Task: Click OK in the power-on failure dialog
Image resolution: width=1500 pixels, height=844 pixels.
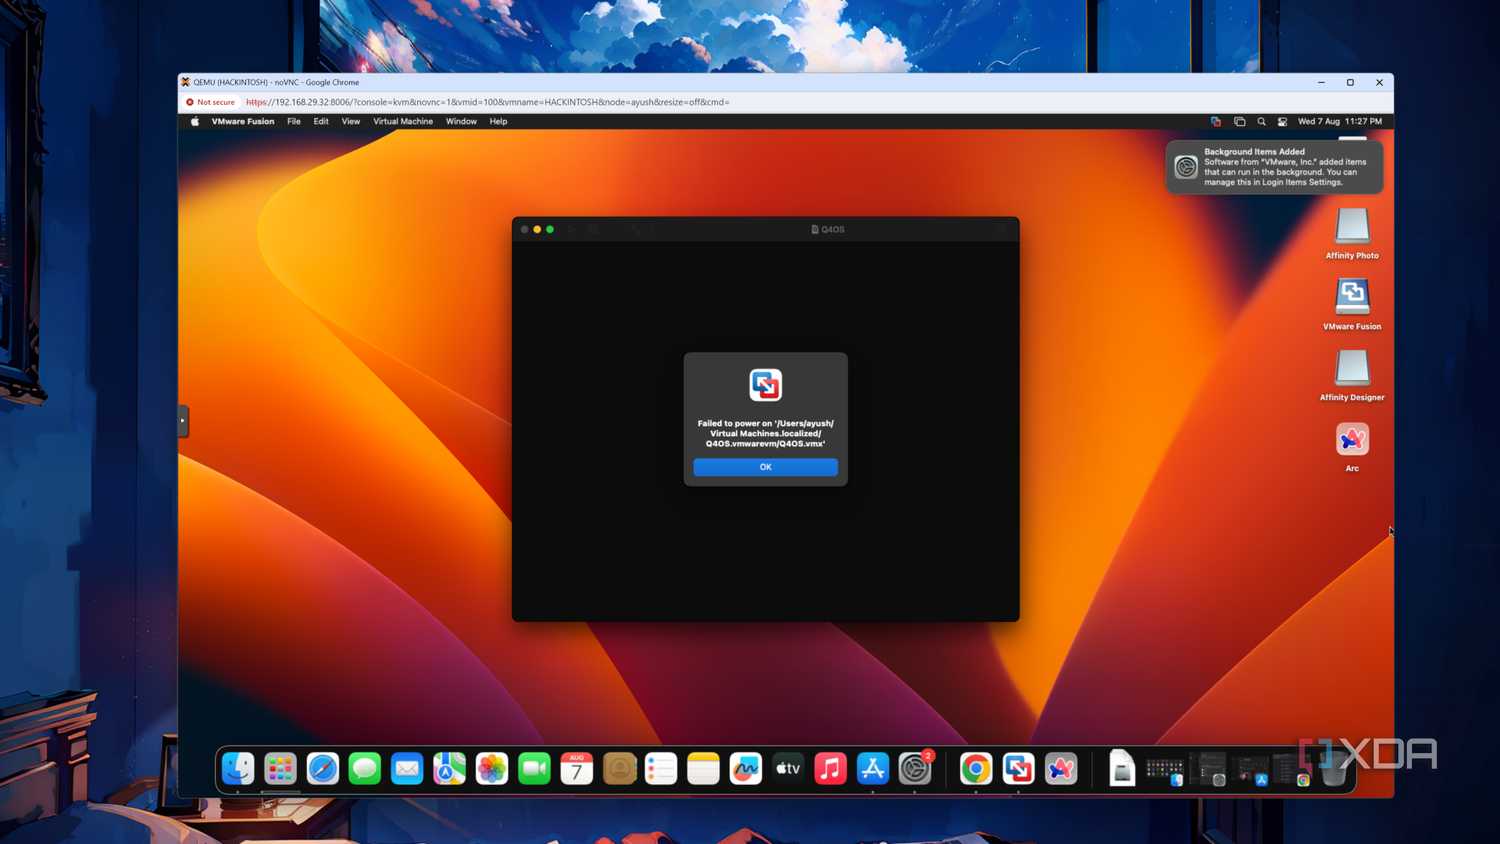Action: pos(765,467)
